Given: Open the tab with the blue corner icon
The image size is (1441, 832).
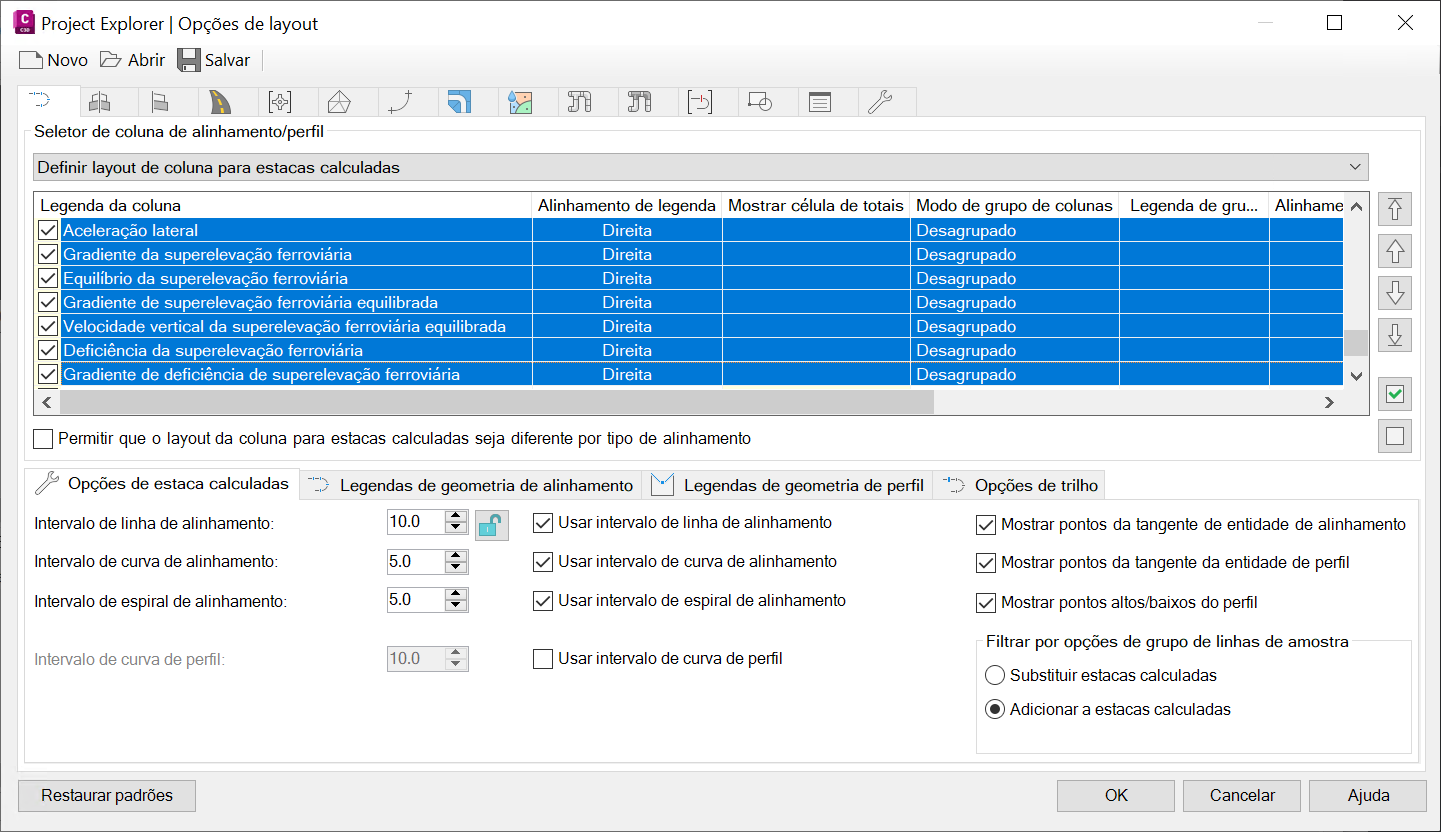Looking at the screenshot, I should click(x=460, y=102).
